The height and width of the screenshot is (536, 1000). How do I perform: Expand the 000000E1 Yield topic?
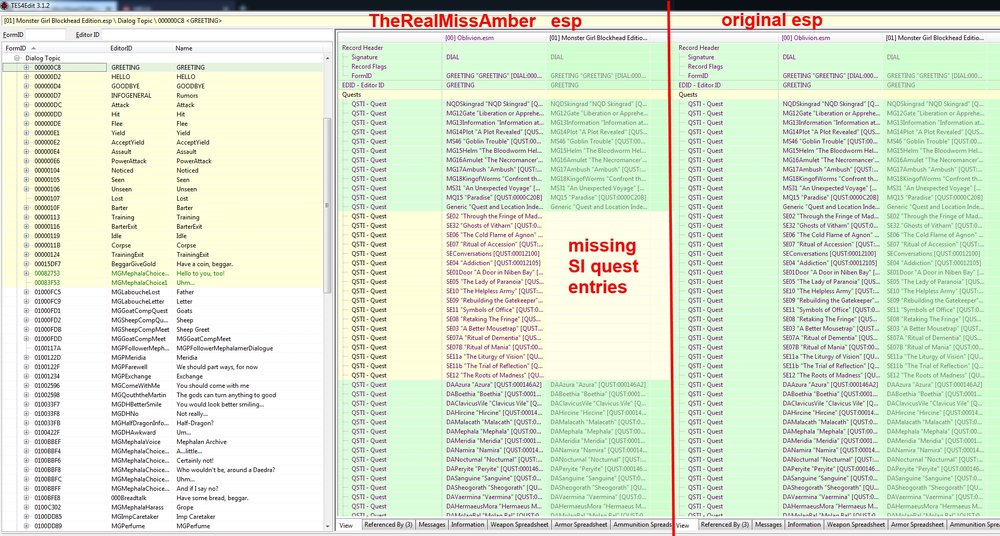pos(26,133)
